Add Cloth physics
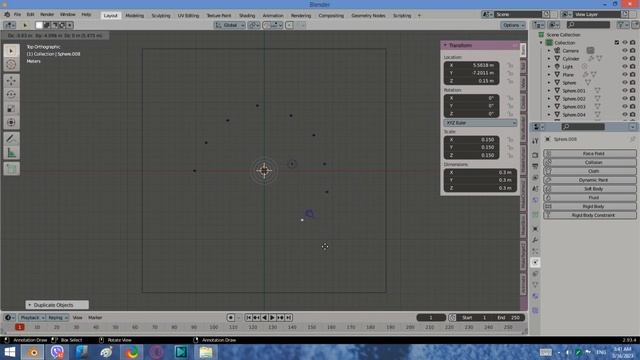 point(590,171)
